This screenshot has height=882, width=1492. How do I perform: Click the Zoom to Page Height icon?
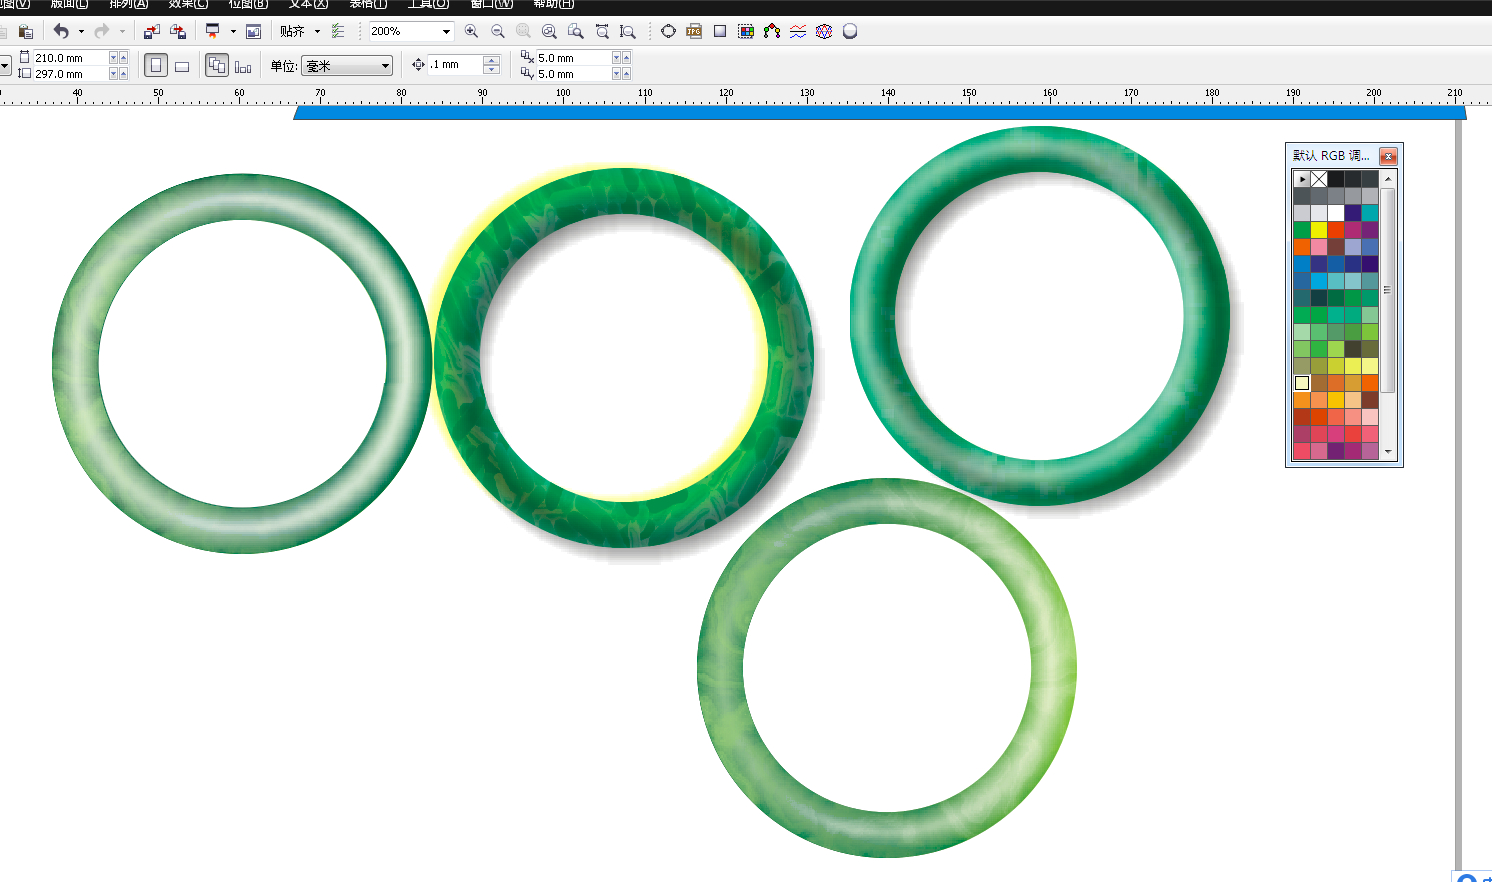click(628, 32)
